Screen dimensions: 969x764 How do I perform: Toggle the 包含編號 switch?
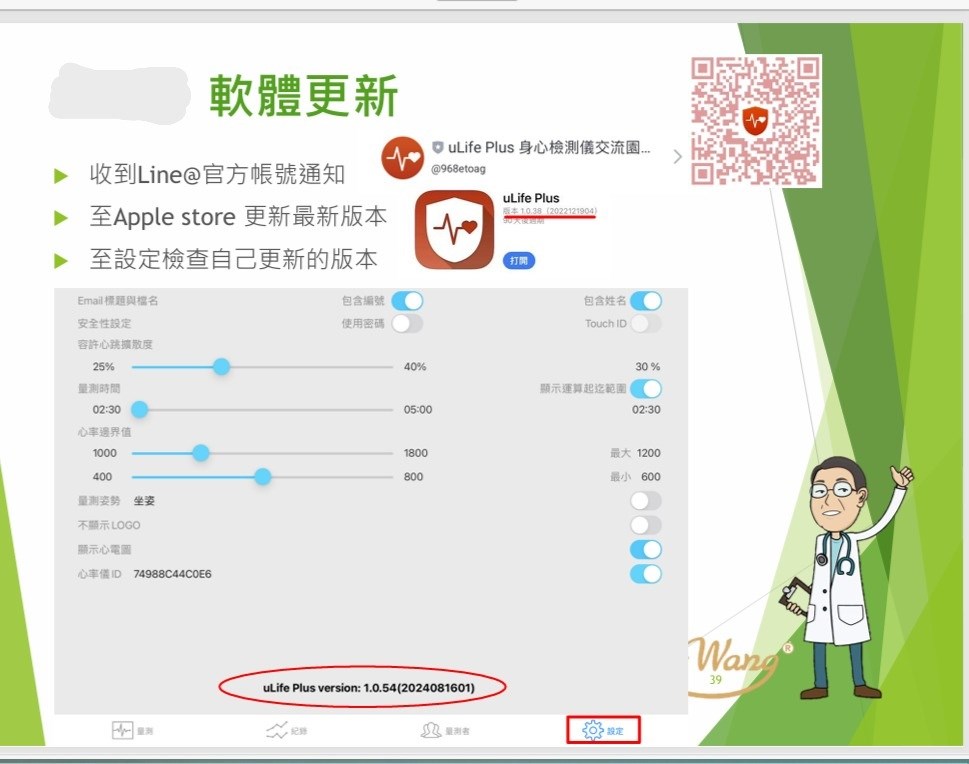(x=407, y=301)
